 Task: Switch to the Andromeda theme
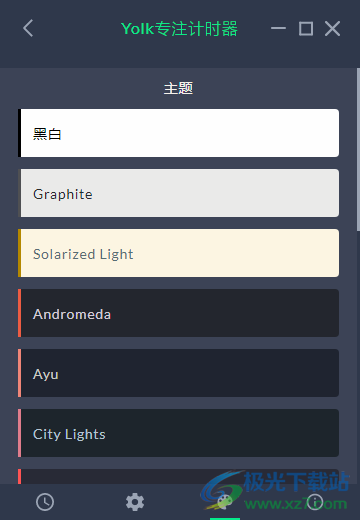click(x=178, y=313)
